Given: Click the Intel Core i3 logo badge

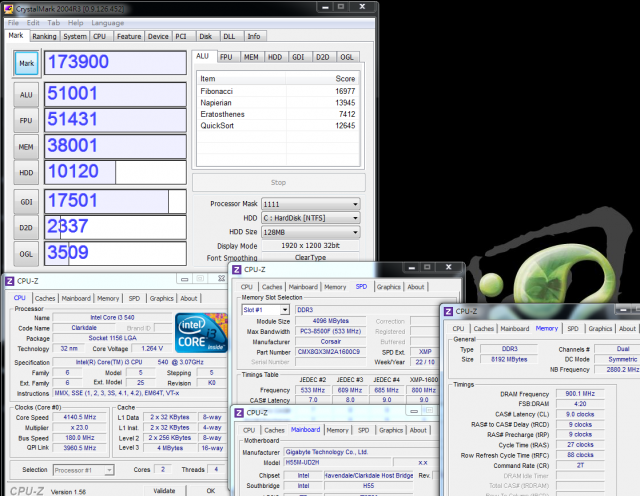Looking at the screenshot, I should pyautogui.click(x=201, y=333).
